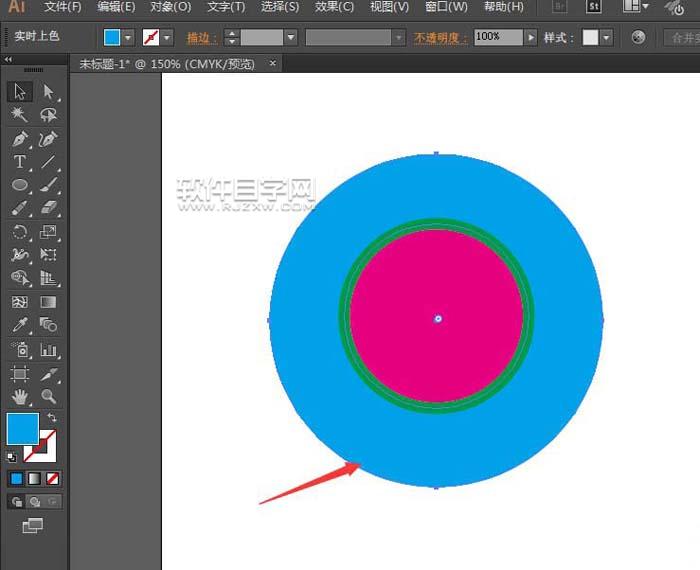Select the Ellipse tool
The width and height of the screenshot is (700, 570).
(19, 185)
